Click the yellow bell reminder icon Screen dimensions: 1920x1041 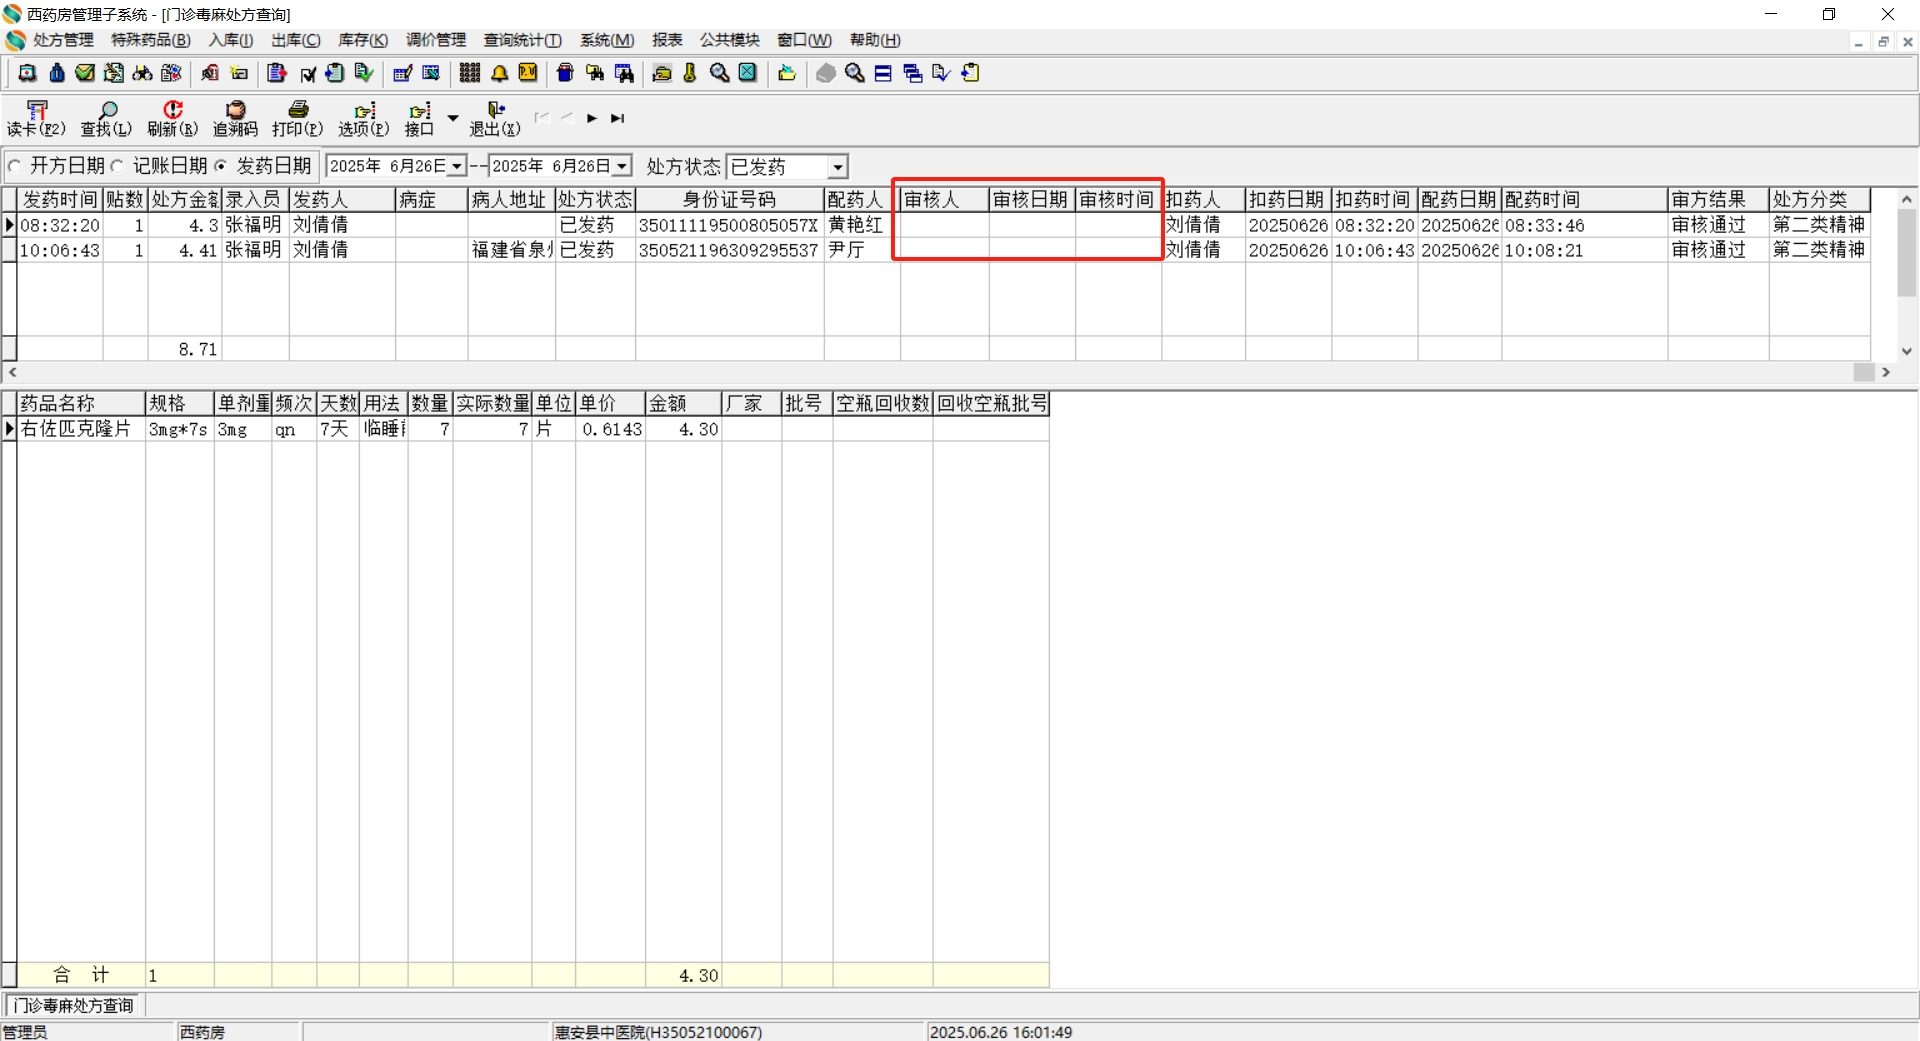pos(499,73)
